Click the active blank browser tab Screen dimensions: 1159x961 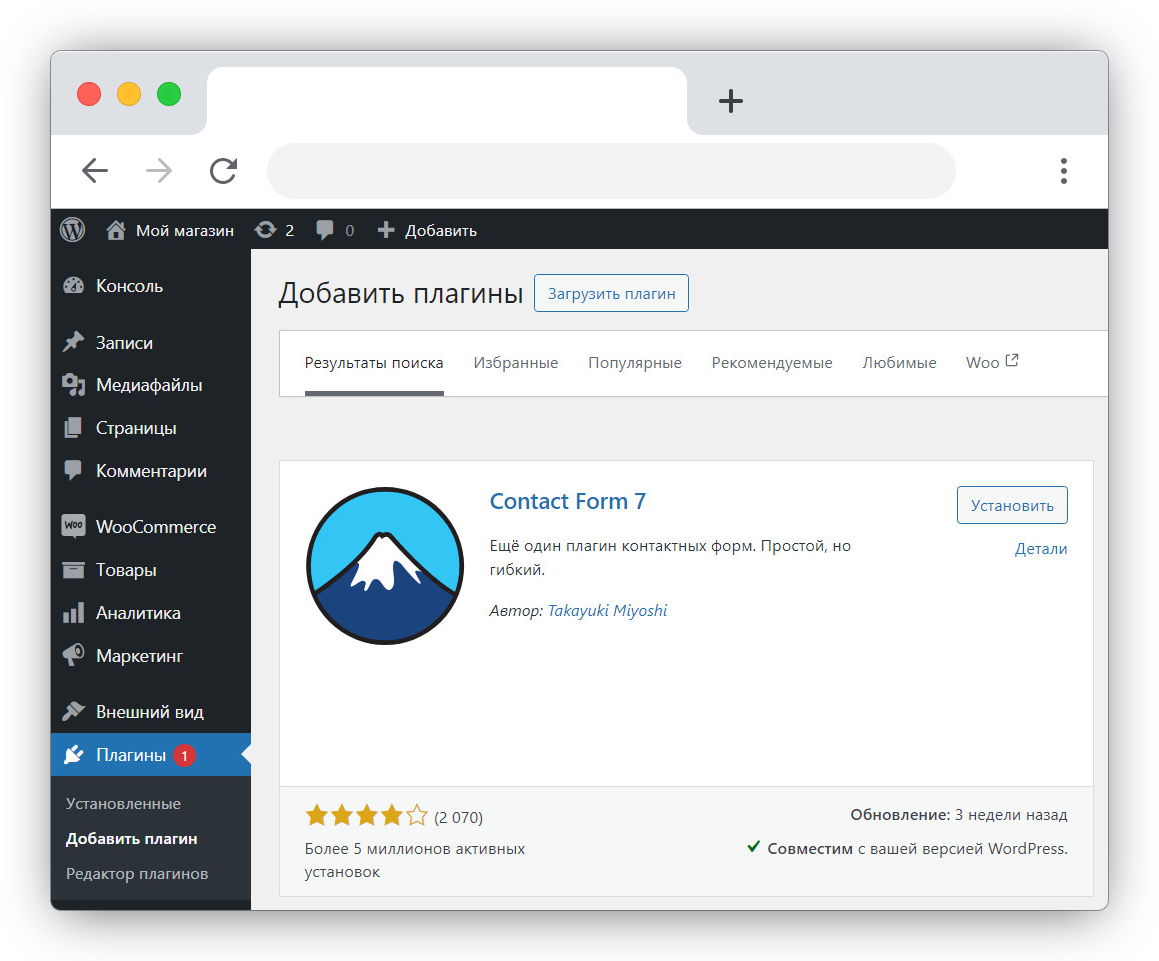tap(447, 101)
